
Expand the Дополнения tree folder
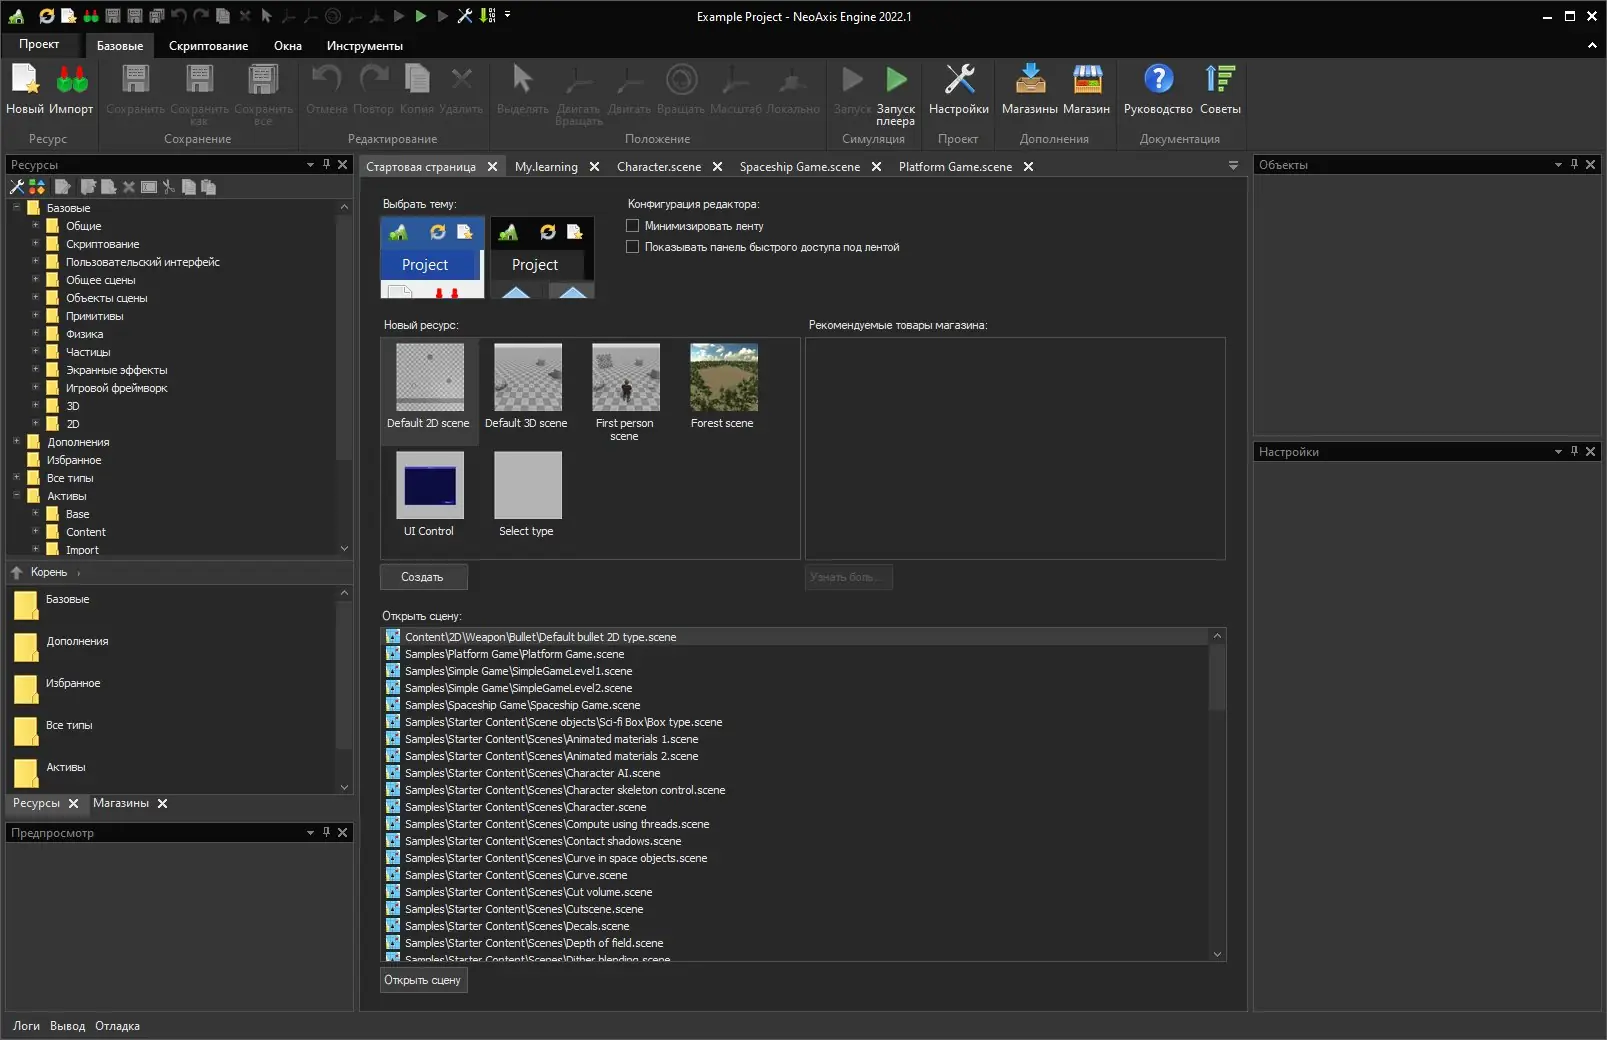pos(16,441)
